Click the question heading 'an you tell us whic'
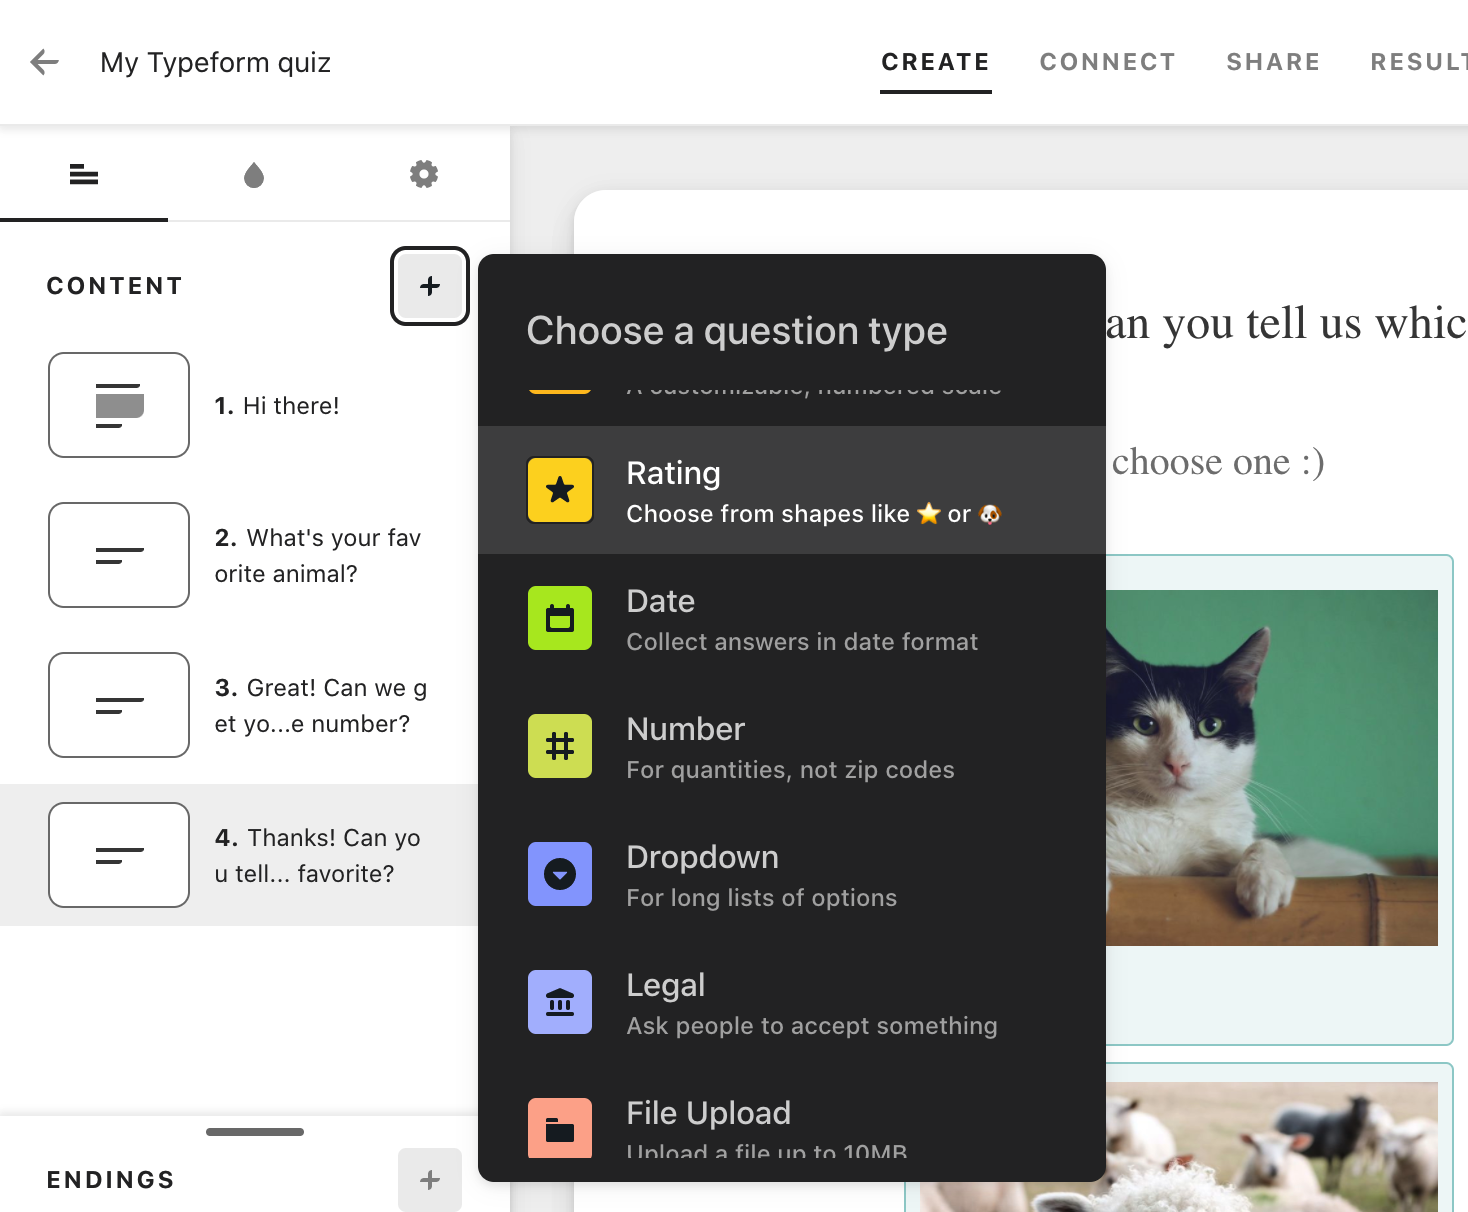Viewport: 1468px width, 1212px height. coord(1286,324)
